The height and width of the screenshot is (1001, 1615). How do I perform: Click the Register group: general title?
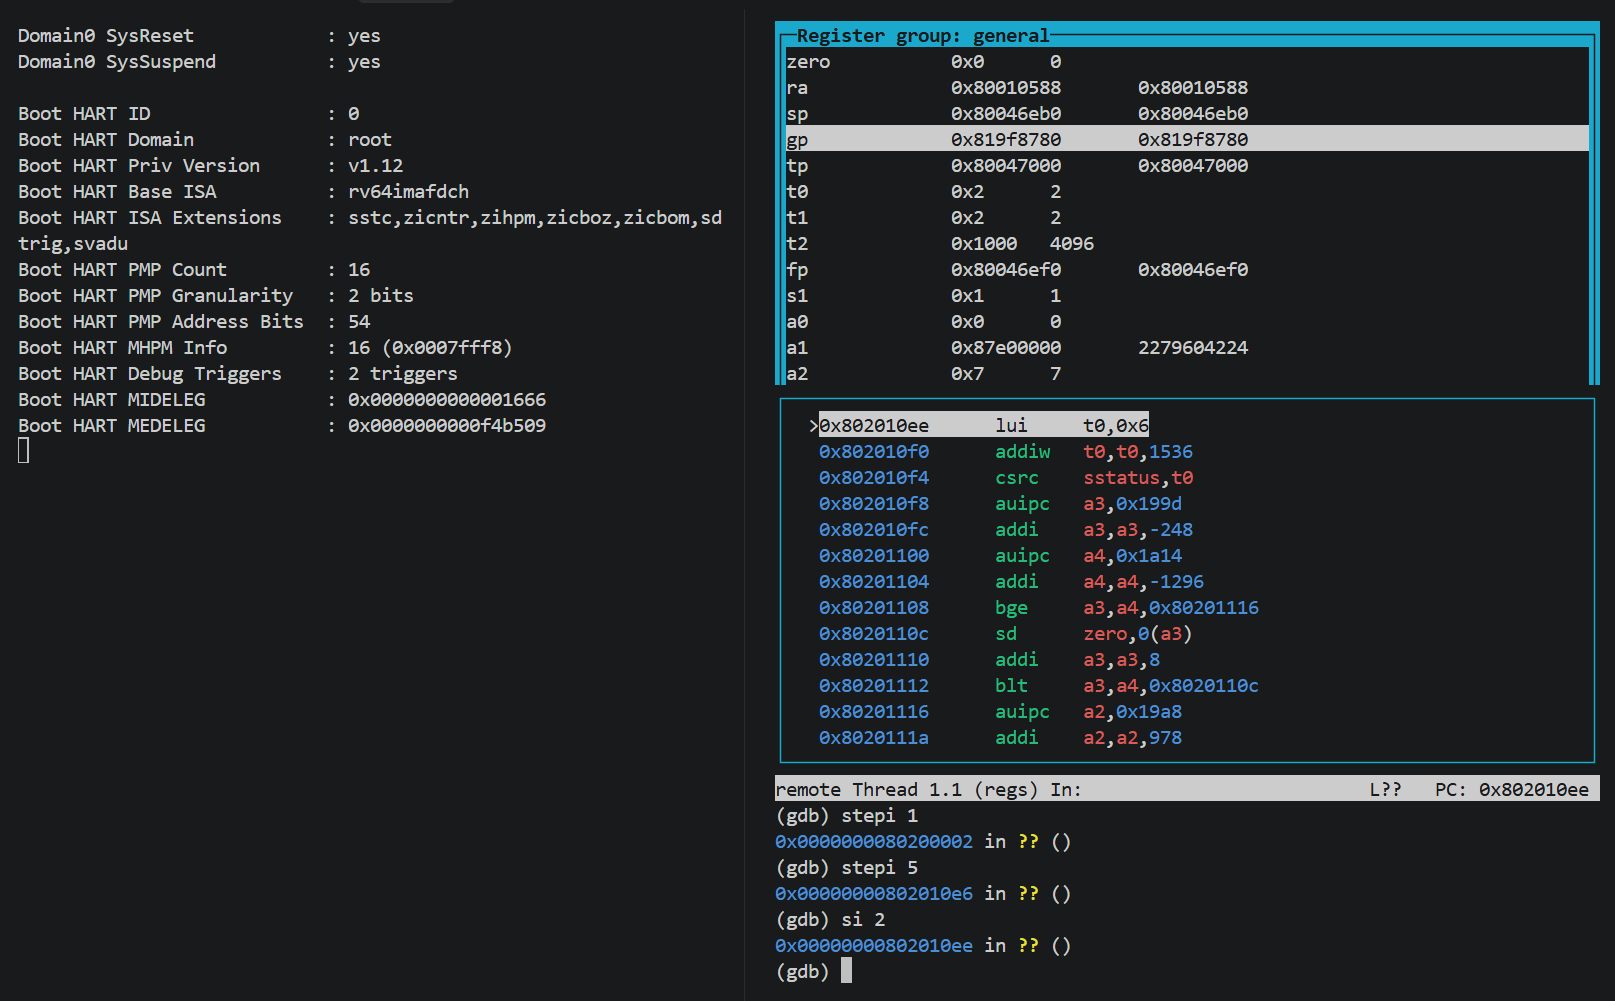click(x=922, y=36)
